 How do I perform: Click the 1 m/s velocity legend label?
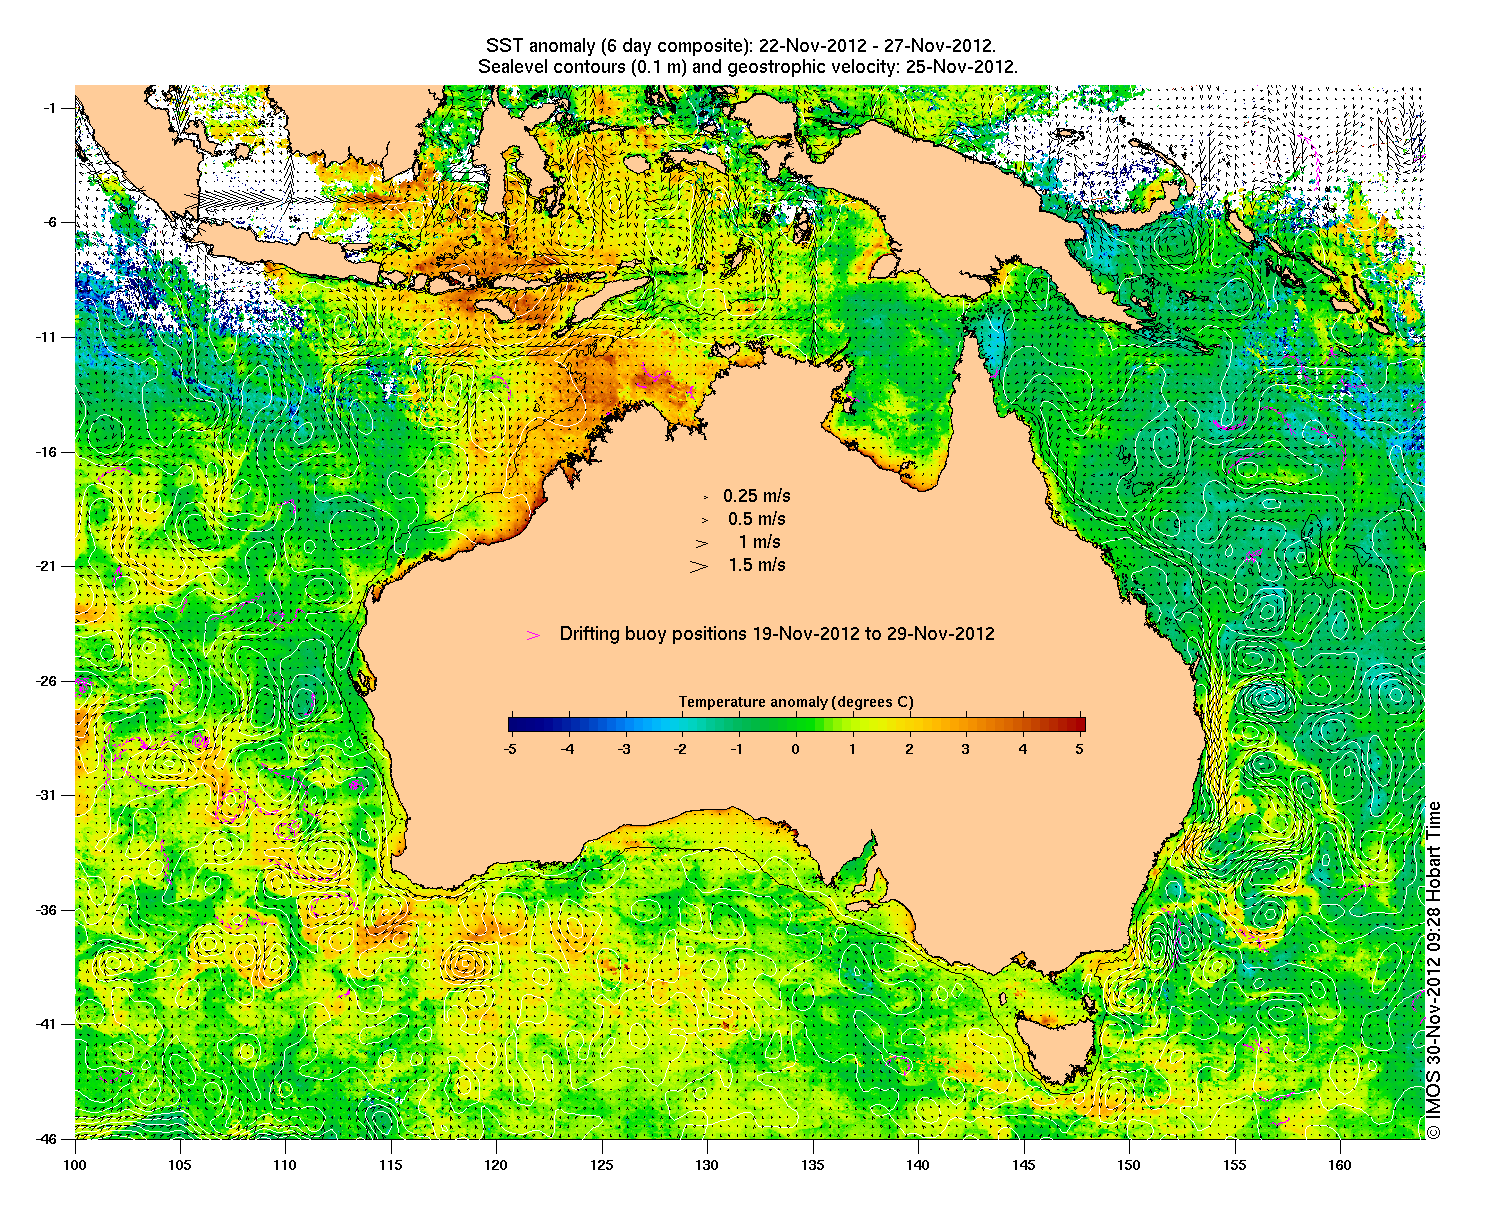(x=760, y=542)
